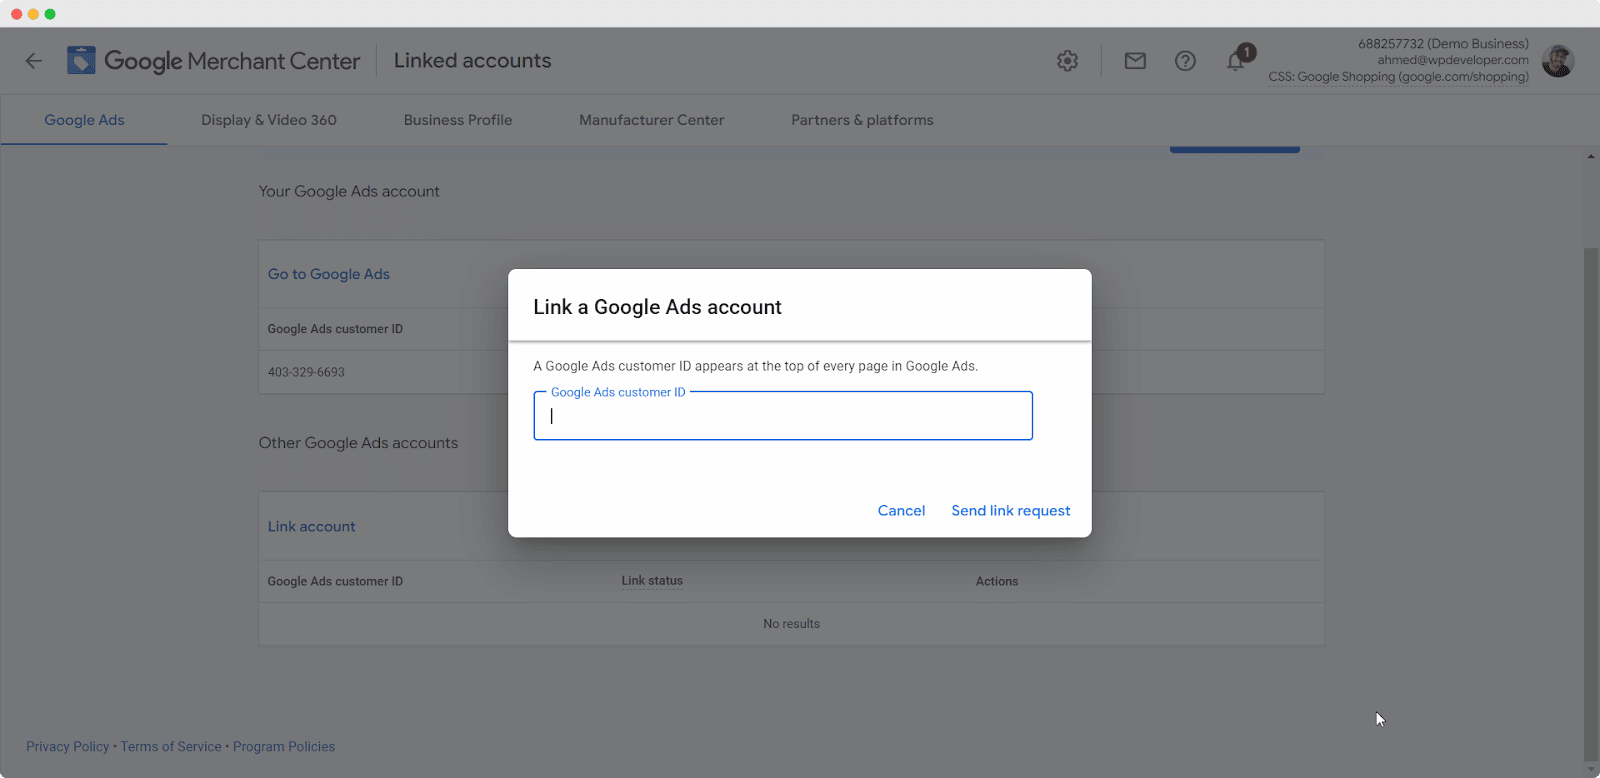Click the CSS: Google Shopping account text
1600x778 pixels.
(x=1398, y=77)
